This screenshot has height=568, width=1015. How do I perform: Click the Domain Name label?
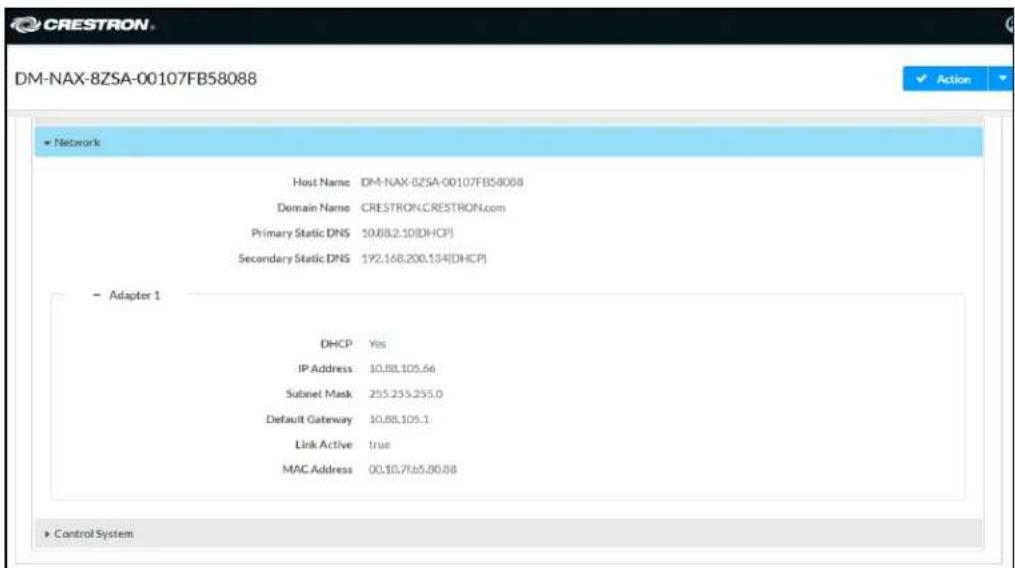pos(313,208)
